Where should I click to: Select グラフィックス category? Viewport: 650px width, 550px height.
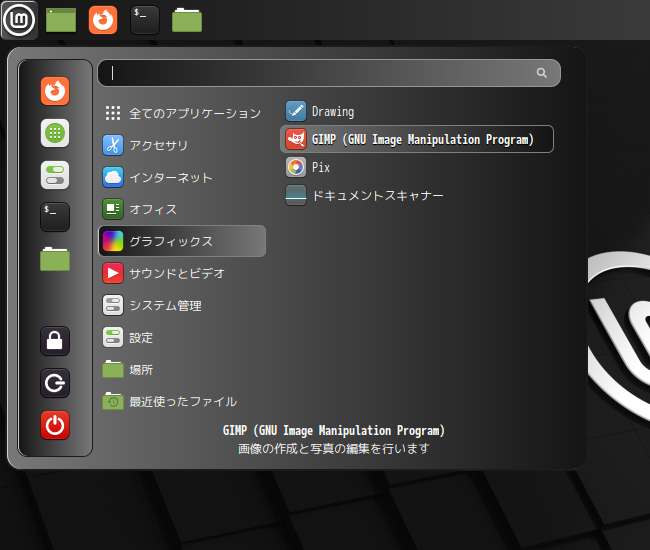pos(182,241)
